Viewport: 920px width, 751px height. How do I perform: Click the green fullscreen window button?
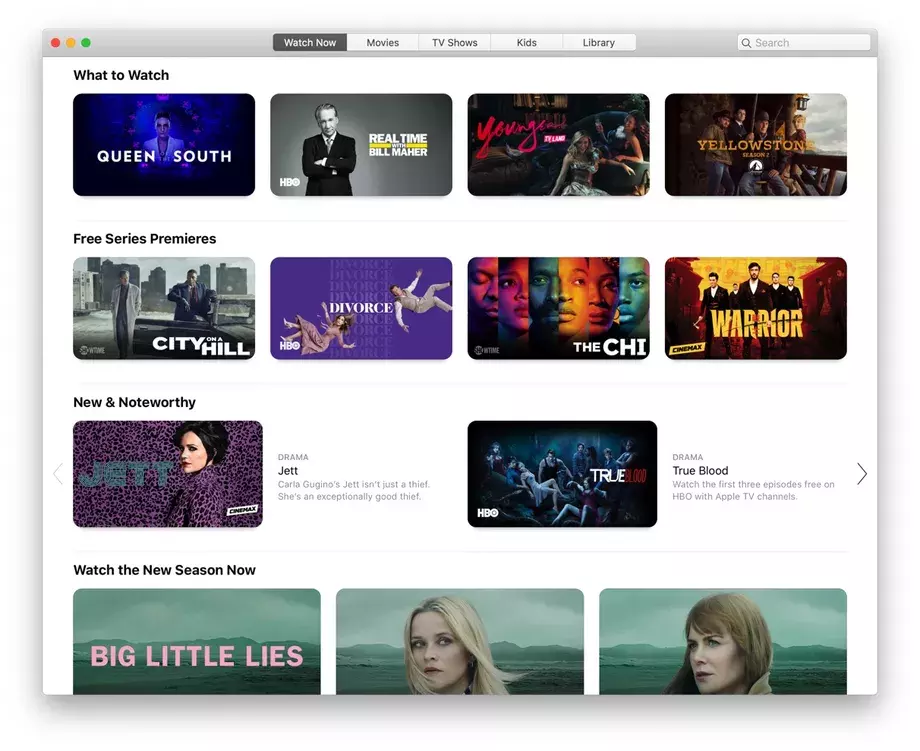tap(86, 43)
